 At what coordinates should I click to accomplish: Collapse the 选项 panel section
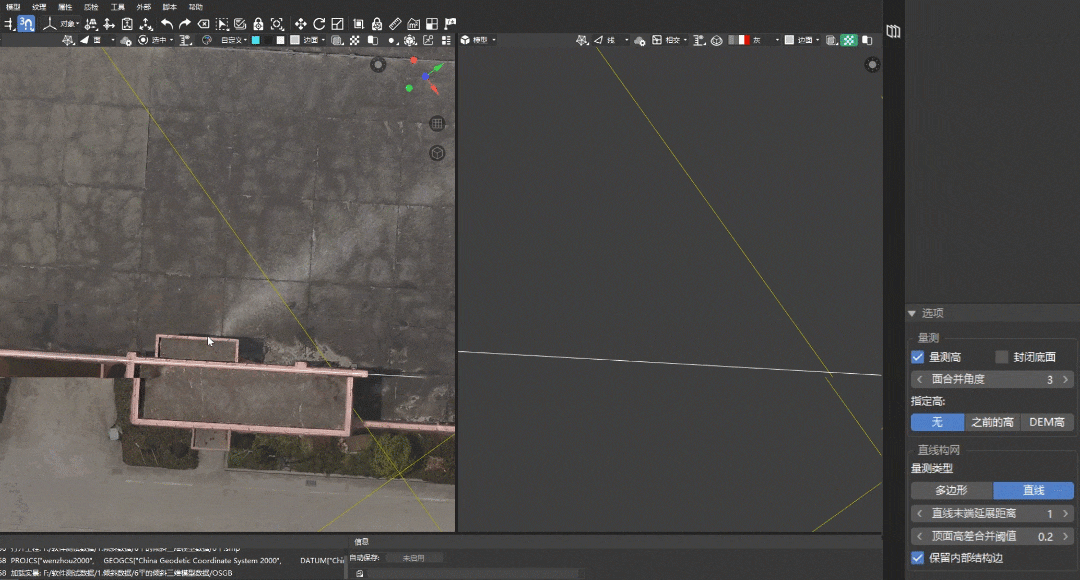pos(912,313)
